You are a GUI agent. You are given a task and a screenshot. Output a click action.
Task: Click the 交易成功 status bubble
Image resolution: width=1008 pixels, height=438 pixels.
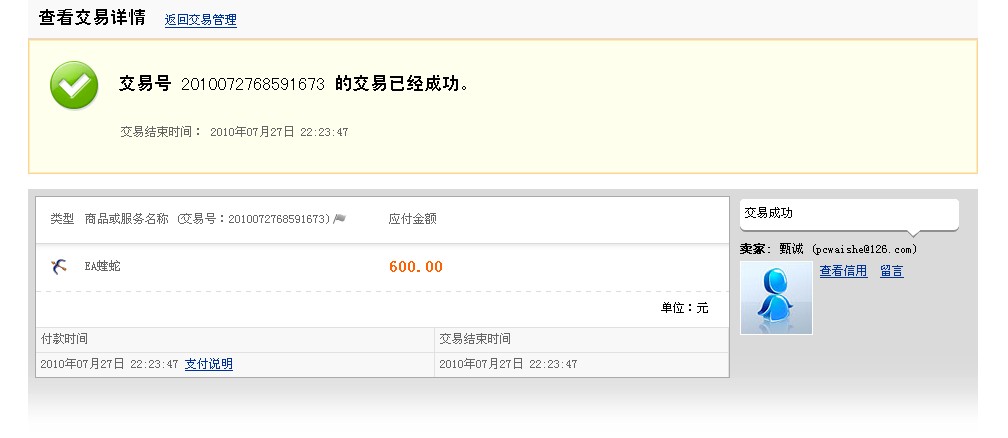[849, 214]
